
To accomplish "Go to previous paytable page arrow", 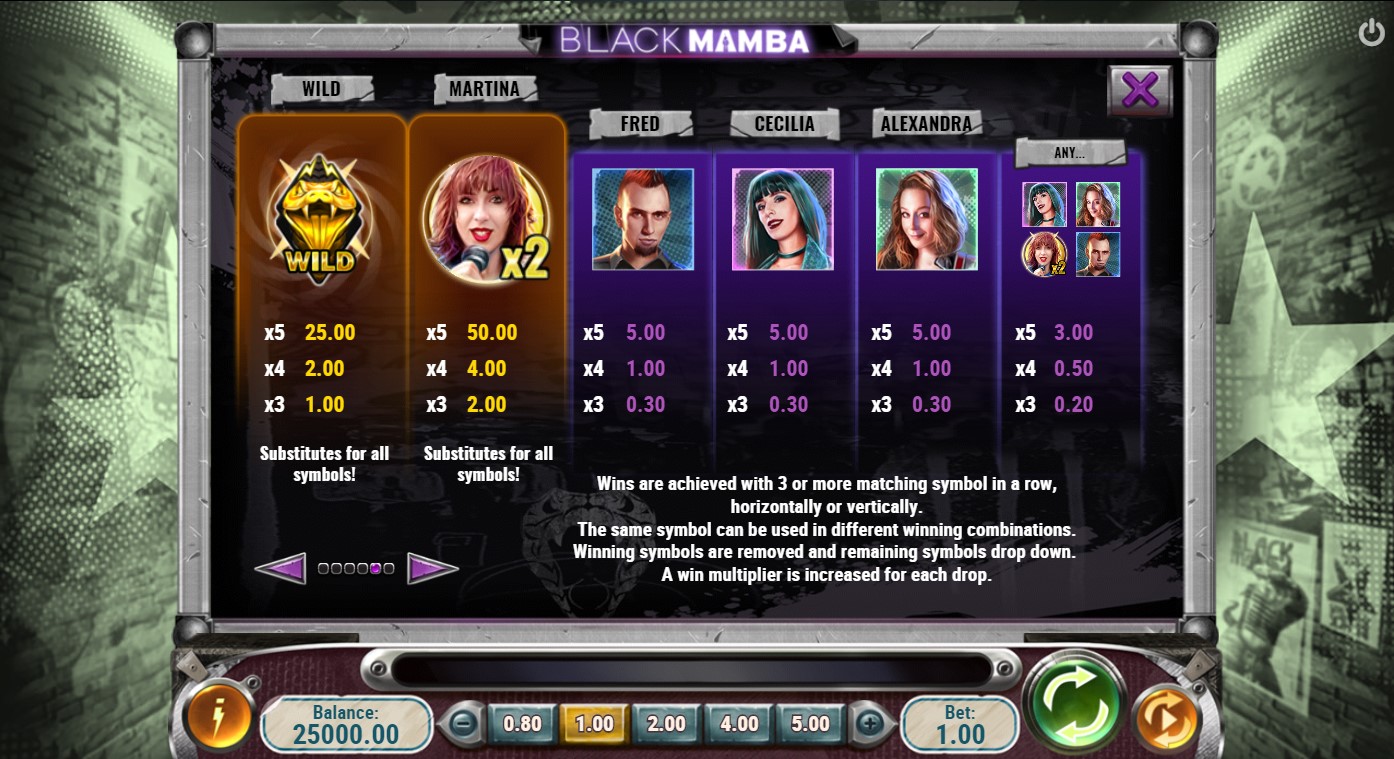I will [280, 568].
